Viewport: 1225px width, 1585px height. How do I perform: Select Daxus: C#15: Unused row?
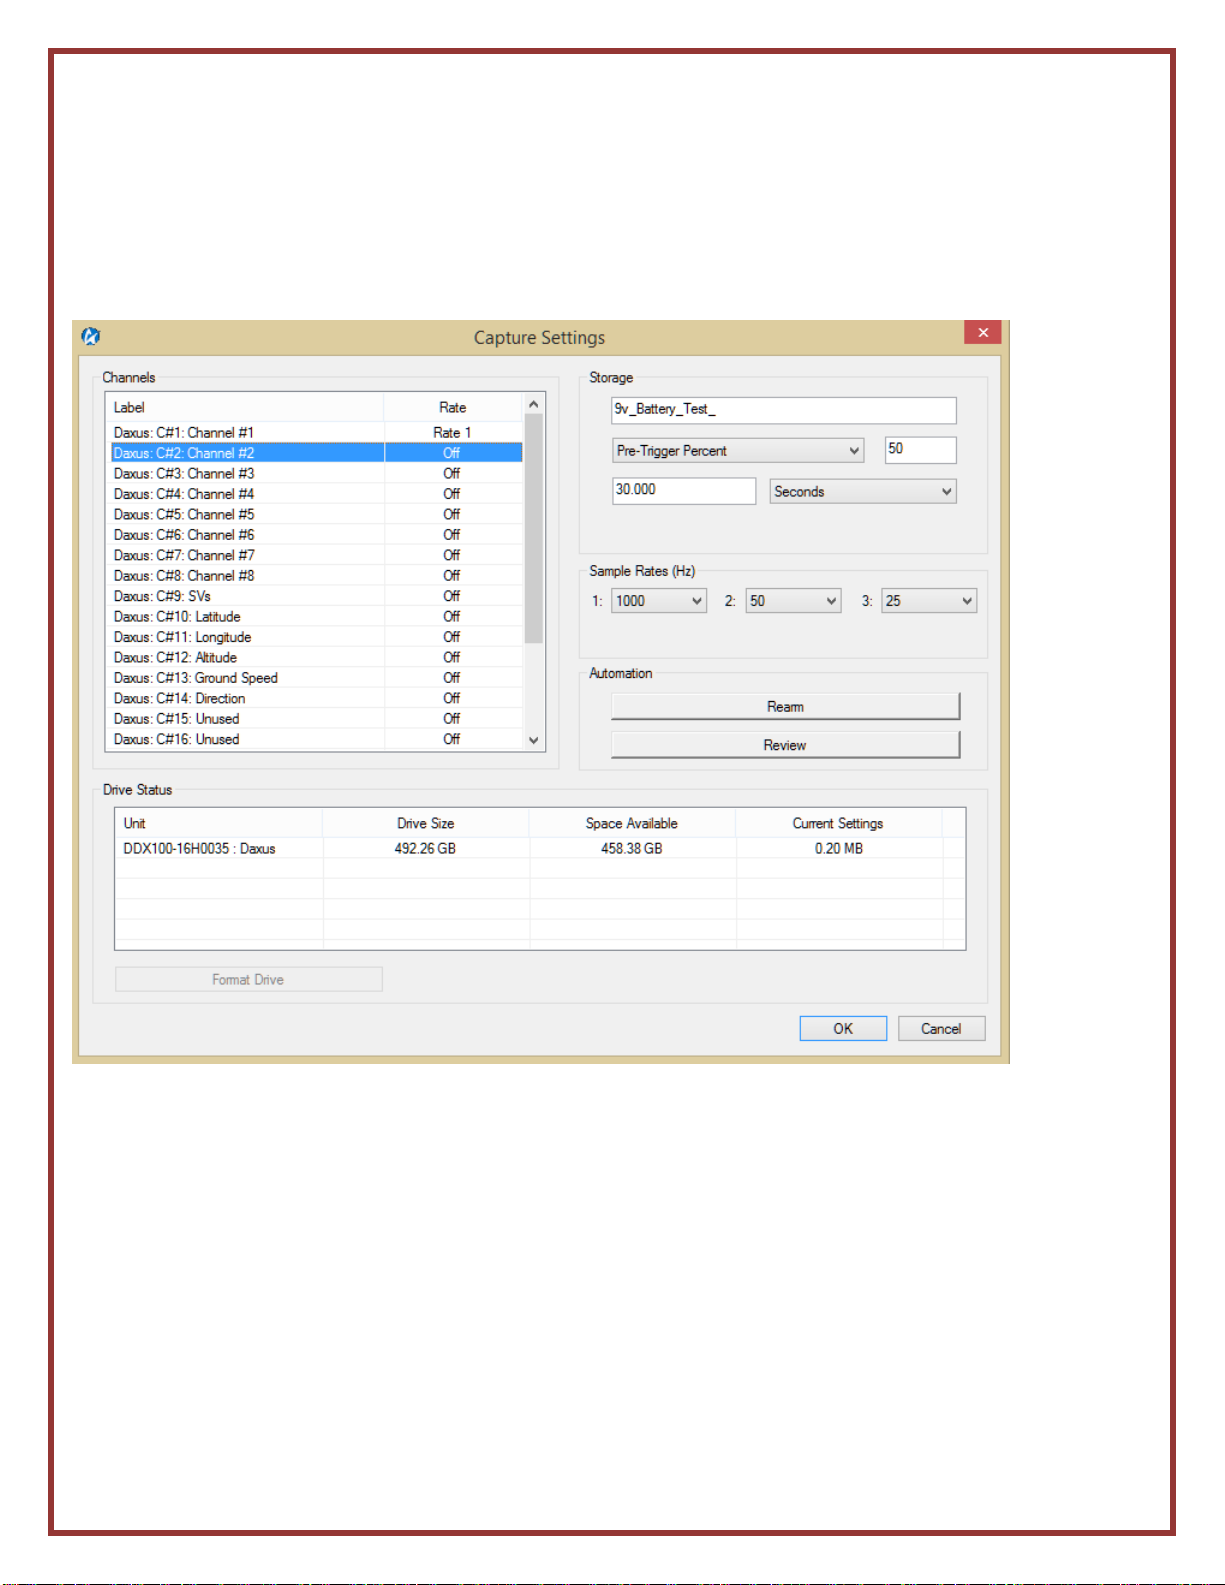[316, 719]
